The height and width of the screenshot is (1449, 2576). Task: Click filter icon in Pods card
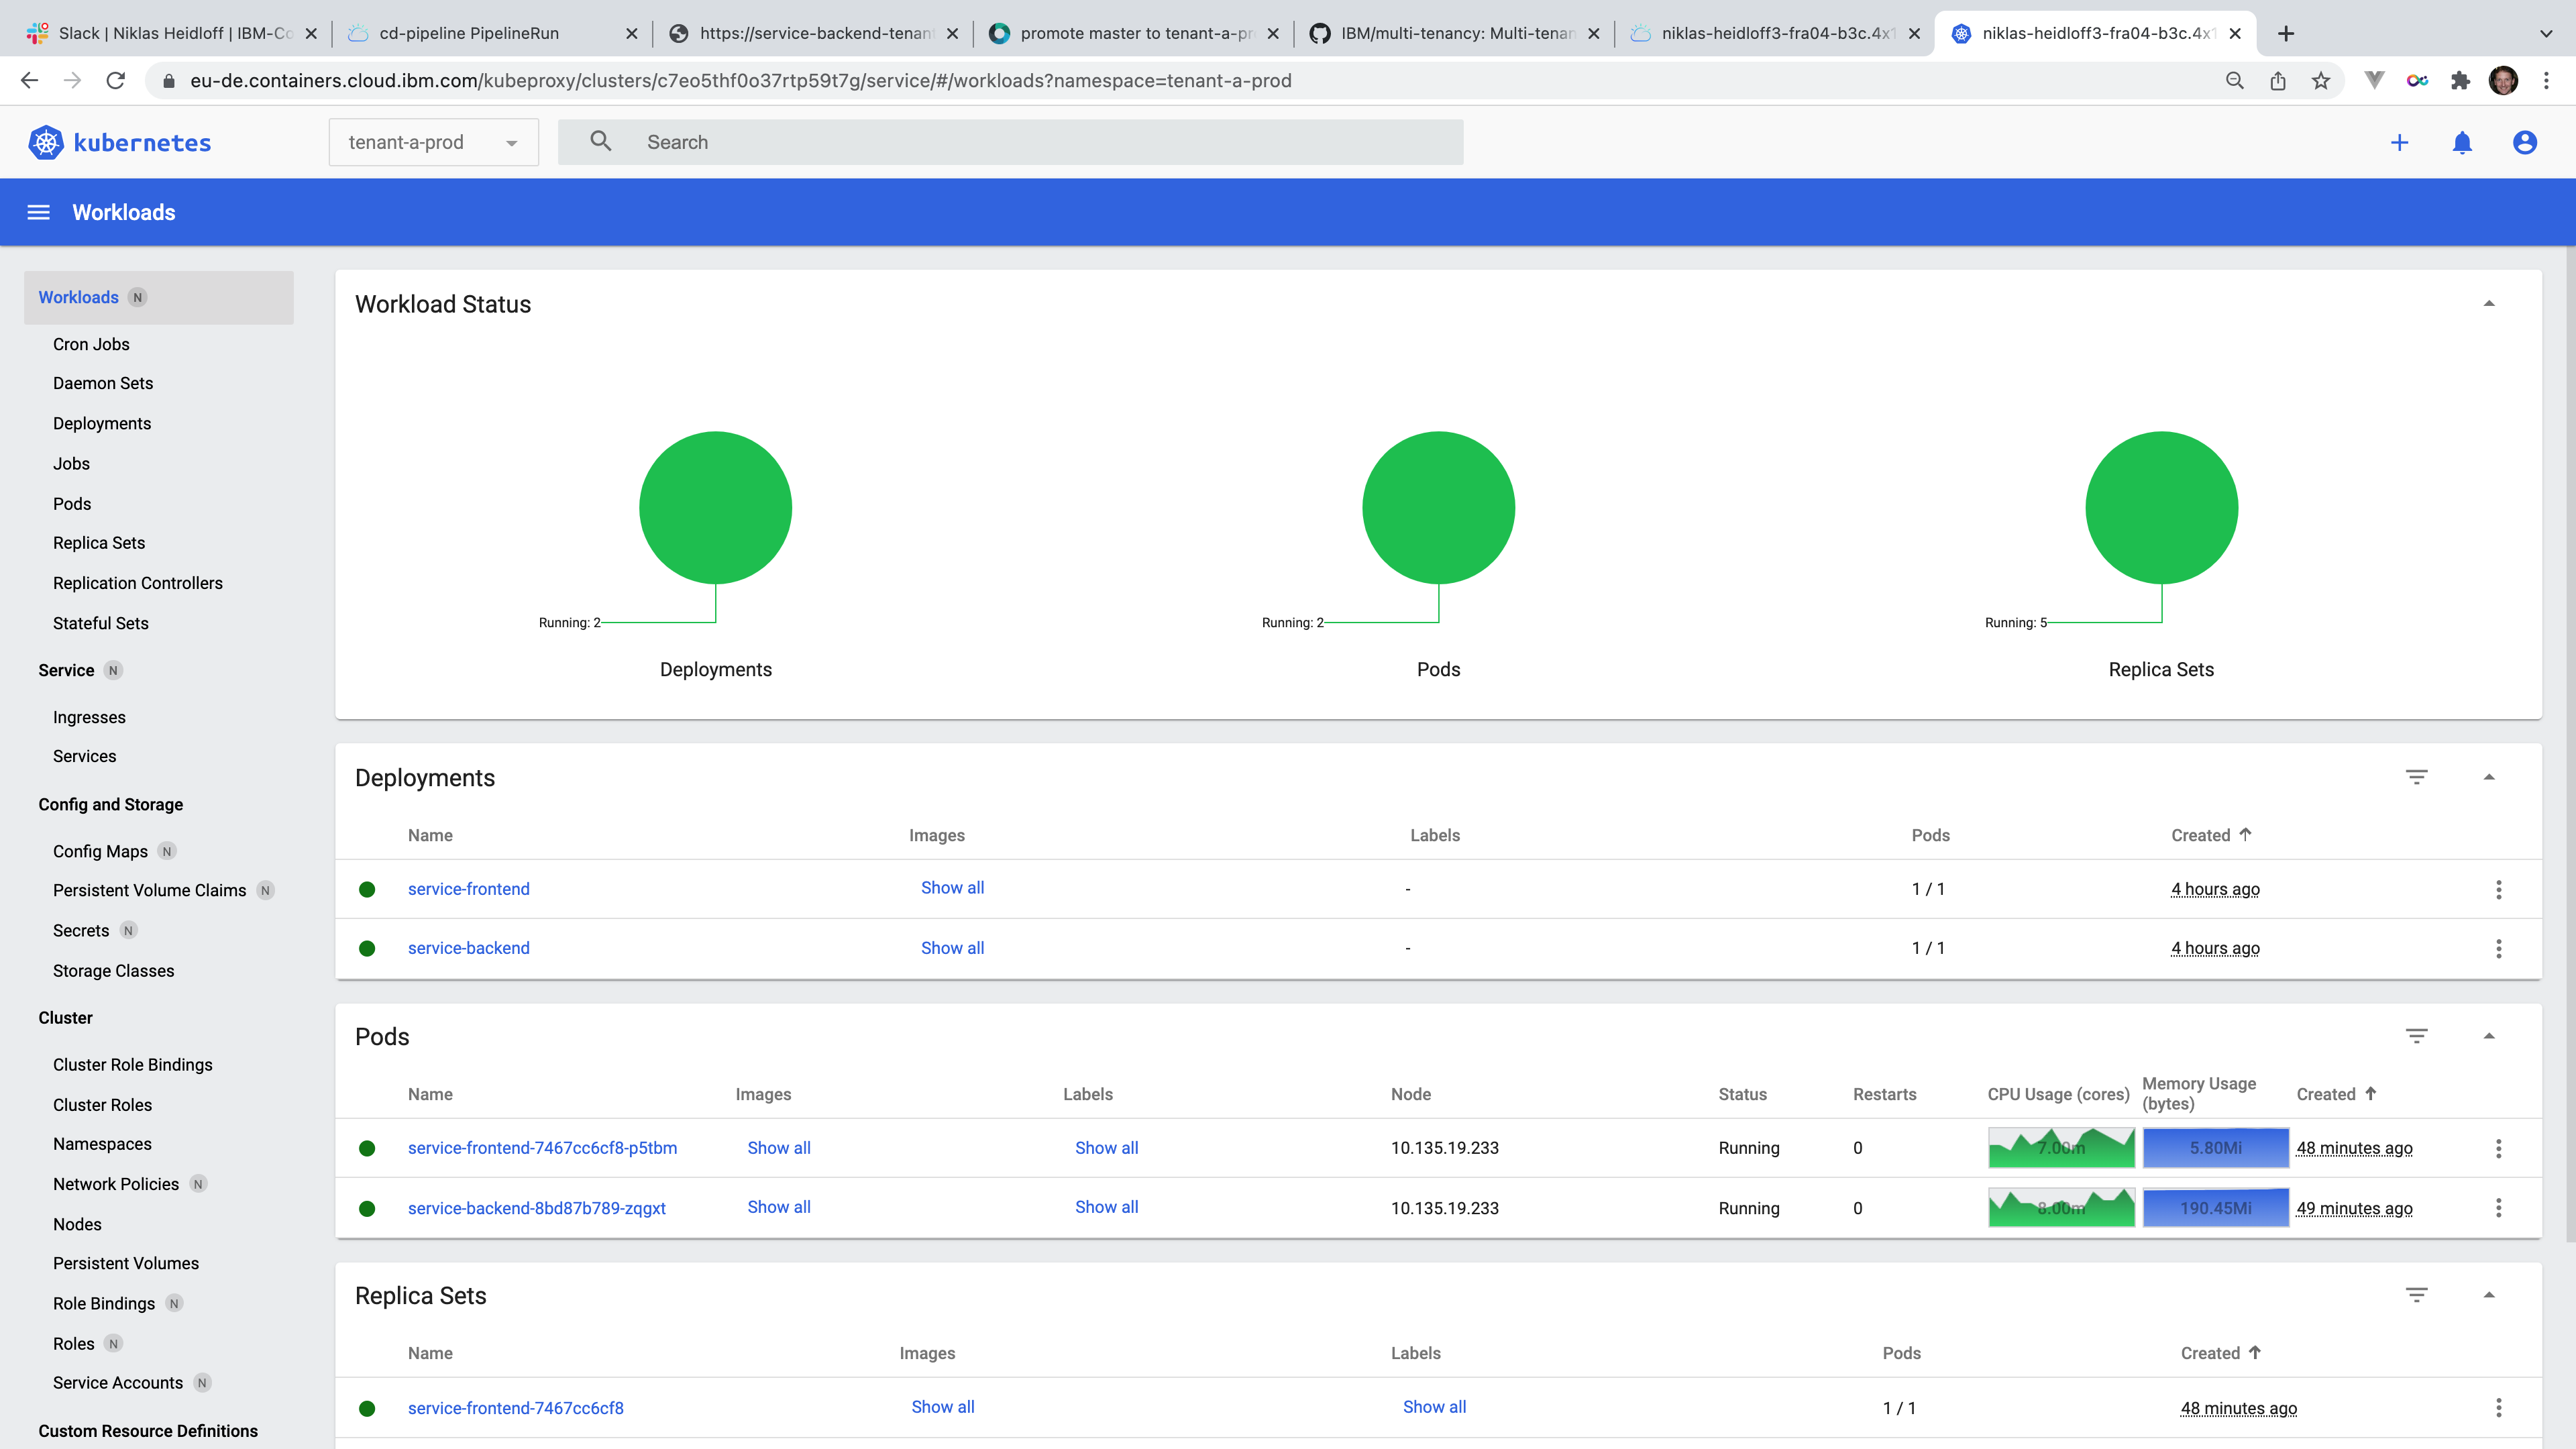pyautogui.click(x=2416, y=1036)
